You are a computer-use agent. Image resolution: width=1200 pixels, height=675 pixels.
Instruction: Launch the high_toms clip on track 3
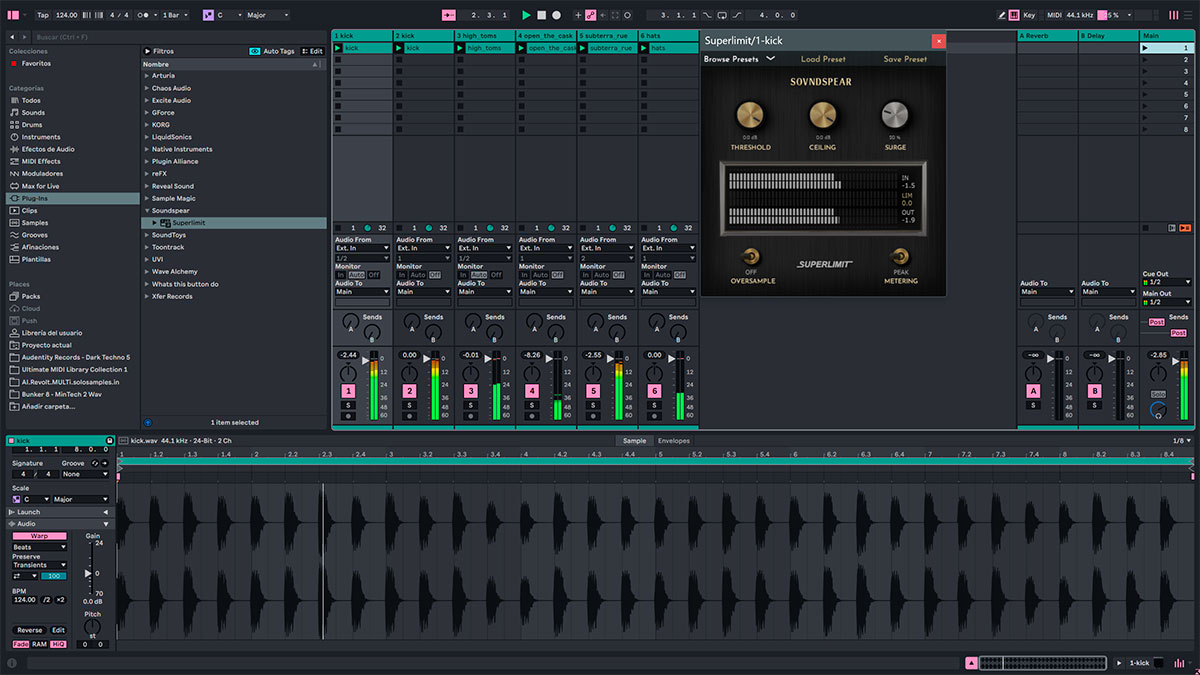coord(461,48)
